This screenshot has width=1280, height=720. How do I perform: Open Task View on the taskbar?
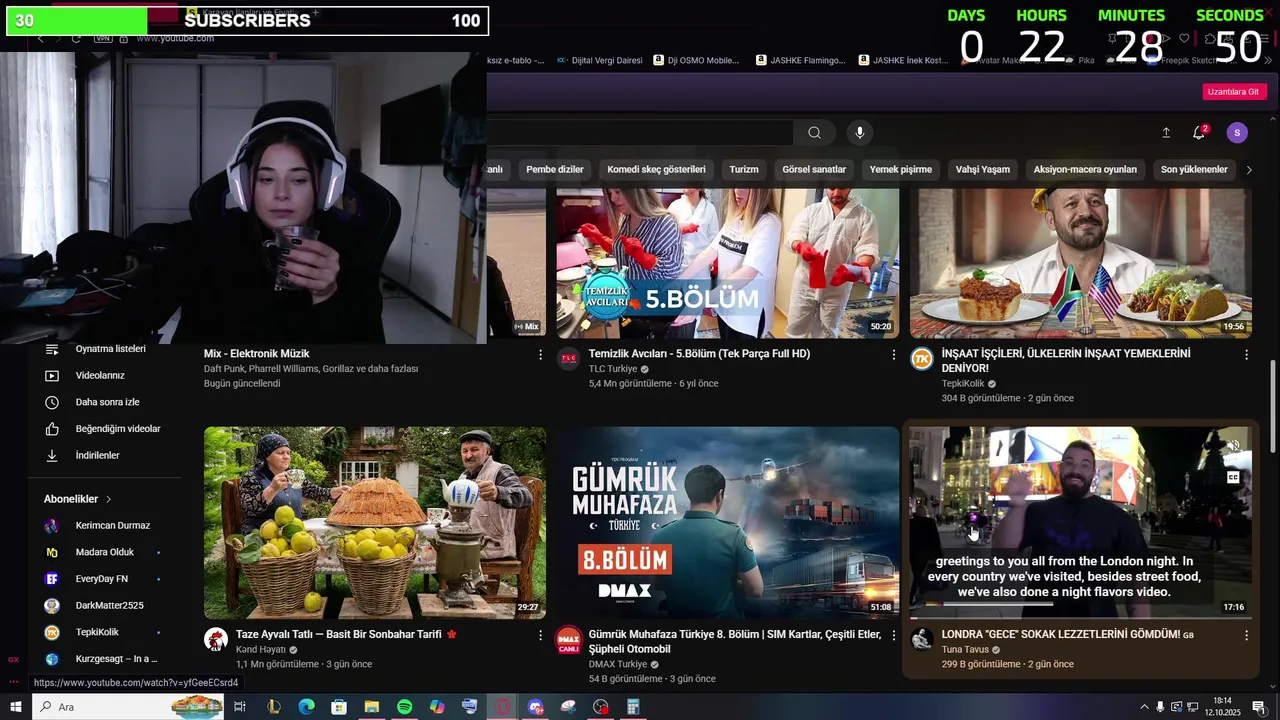tap(240, 707)
